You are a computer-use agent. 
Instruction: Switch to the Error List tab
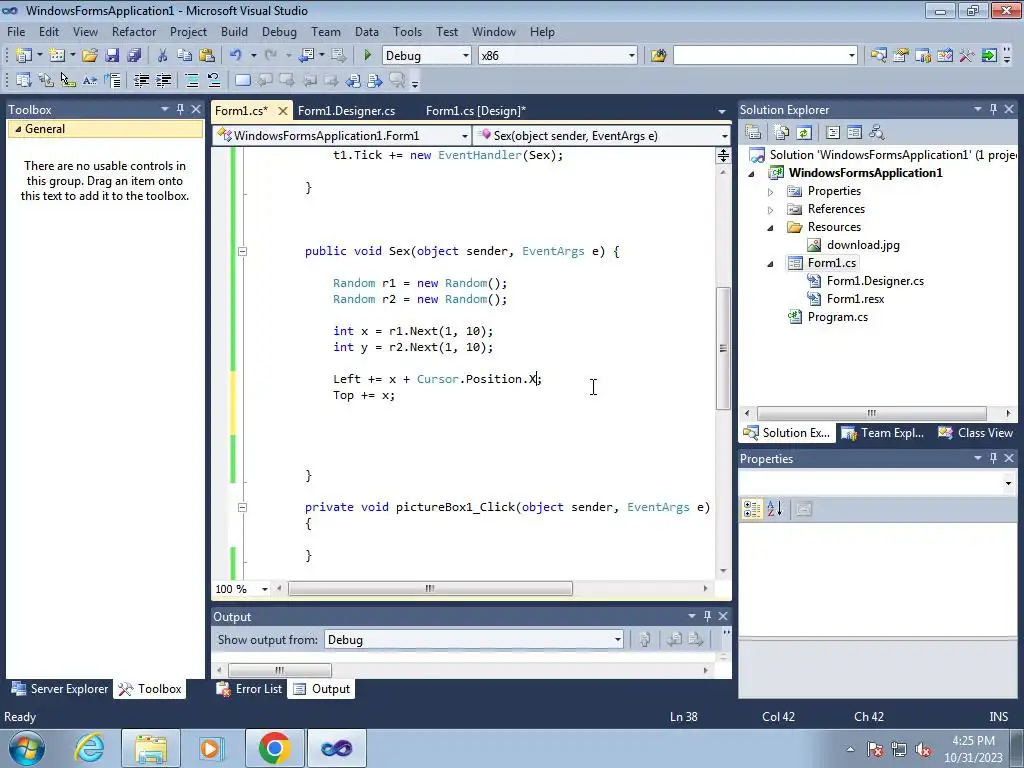coord(251,689)
